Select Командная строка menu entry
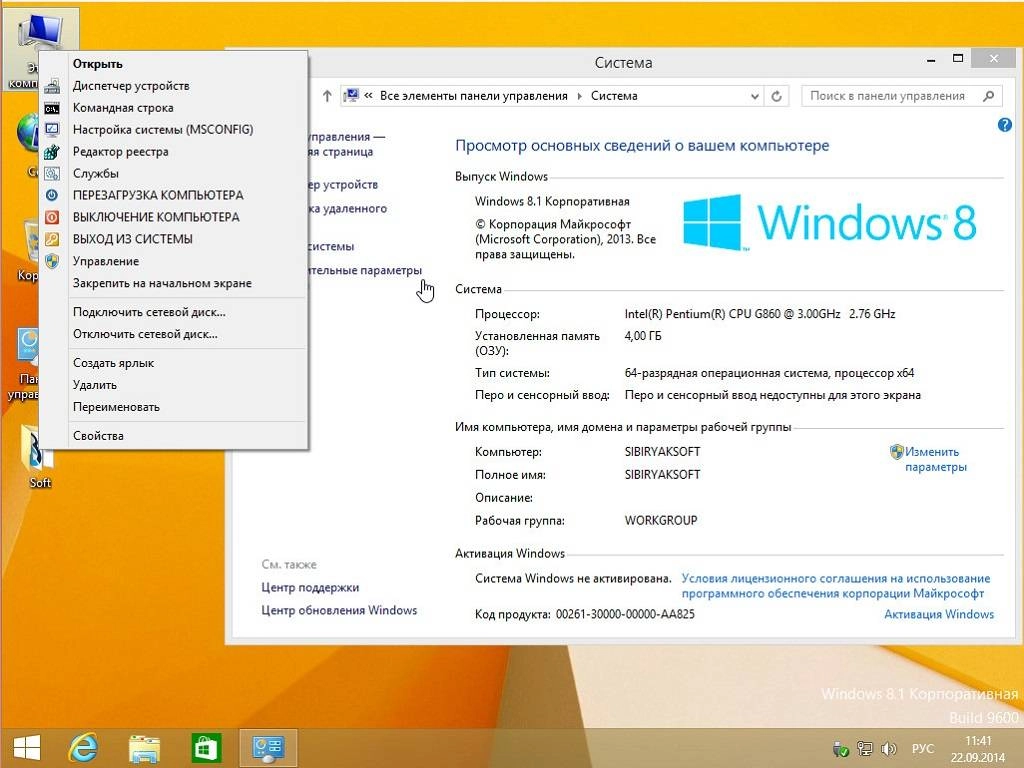This screenshot has height=768, width=1024. click(123, 108)
